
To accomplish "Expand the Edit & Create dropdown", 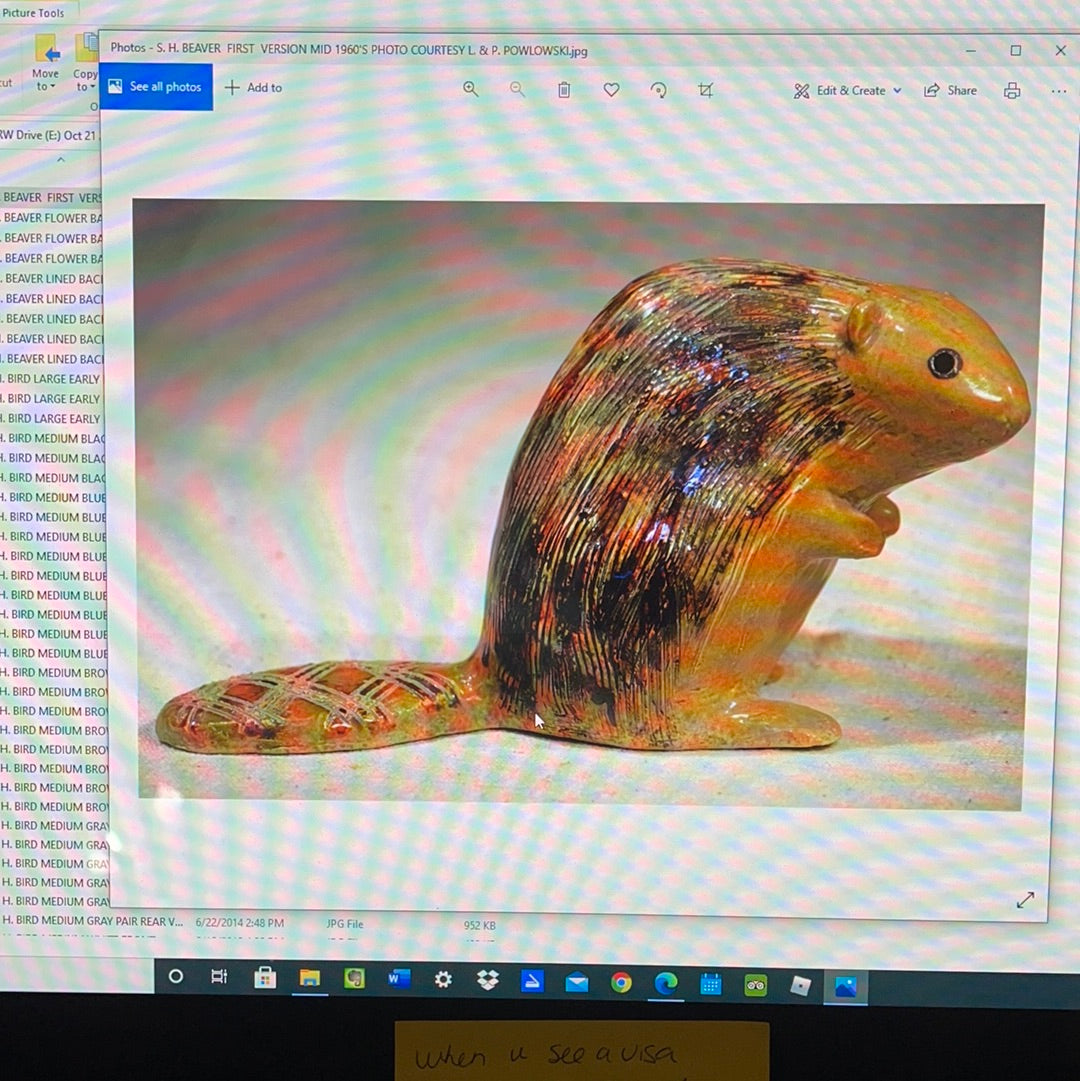I will [x=848, y=90].
